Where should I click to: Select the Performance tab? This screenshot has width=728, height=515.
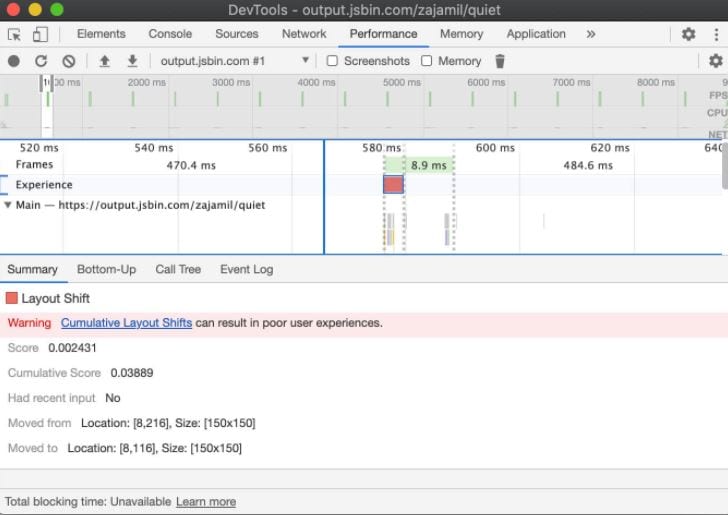coord(384,34)
